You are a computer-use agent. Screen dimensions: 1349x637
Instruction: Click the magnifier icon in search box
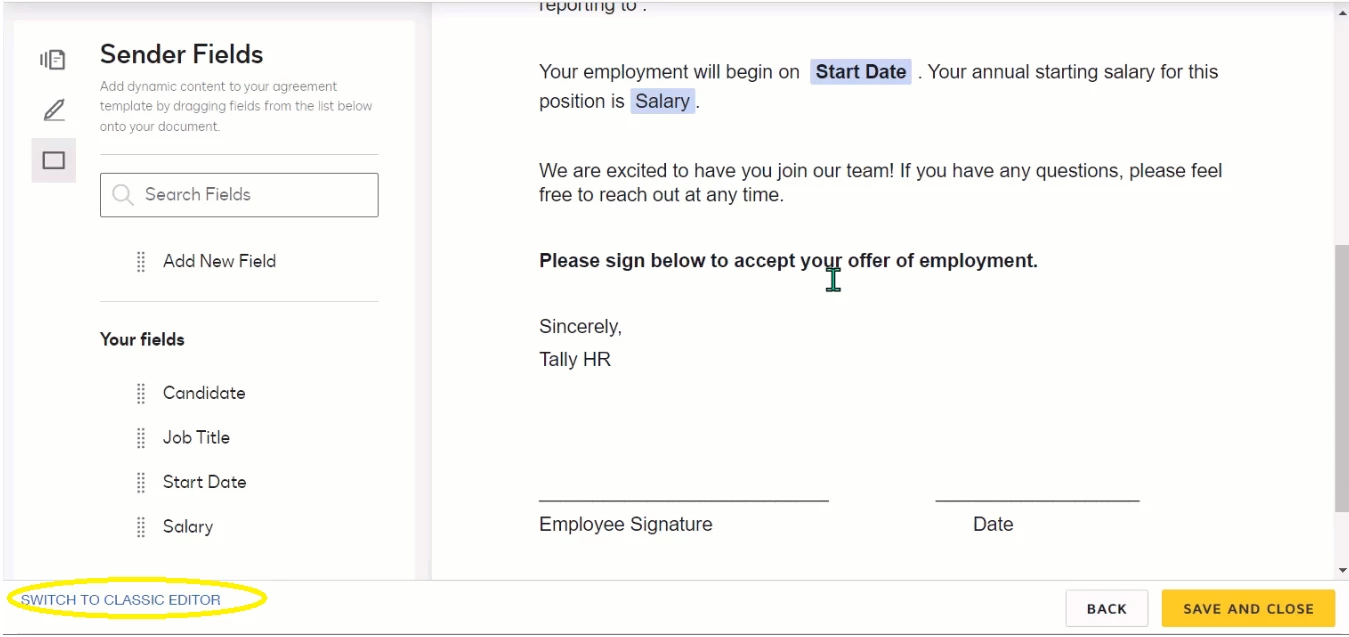click(x=123, y=195)
